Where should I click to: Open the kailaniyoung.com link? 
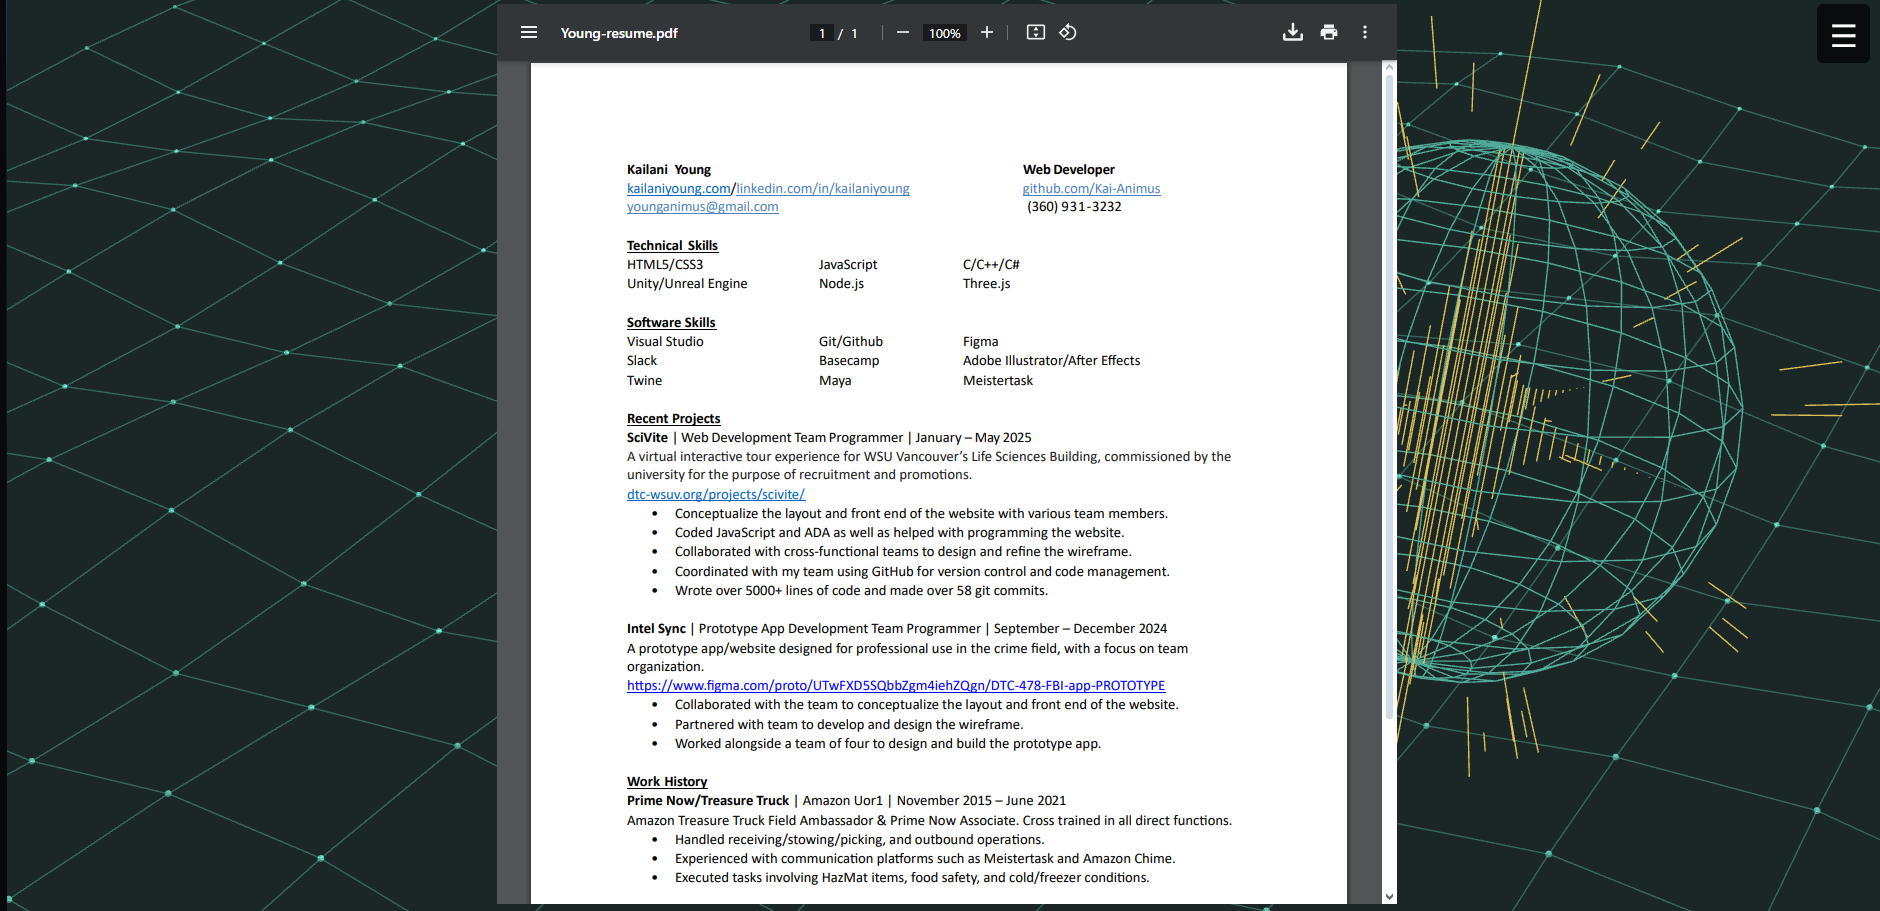[x=677, y=188]
